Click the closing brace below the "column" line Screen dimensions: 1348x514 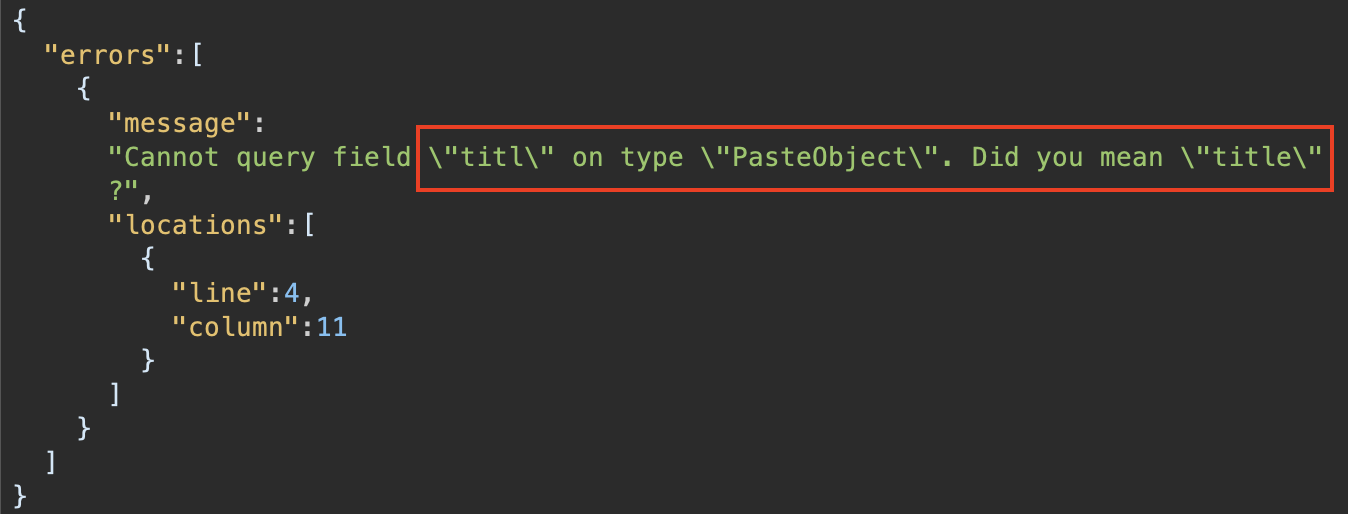click(x=148, y=360)
